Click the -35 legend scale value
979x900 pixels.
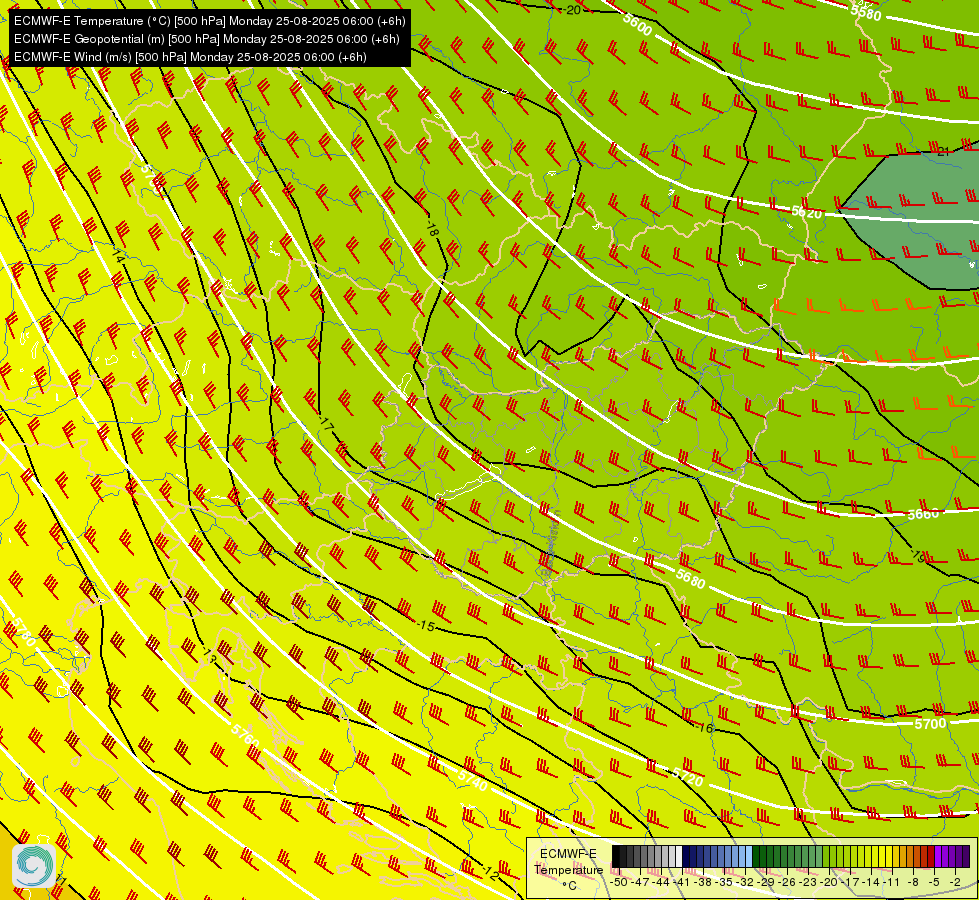726,882
